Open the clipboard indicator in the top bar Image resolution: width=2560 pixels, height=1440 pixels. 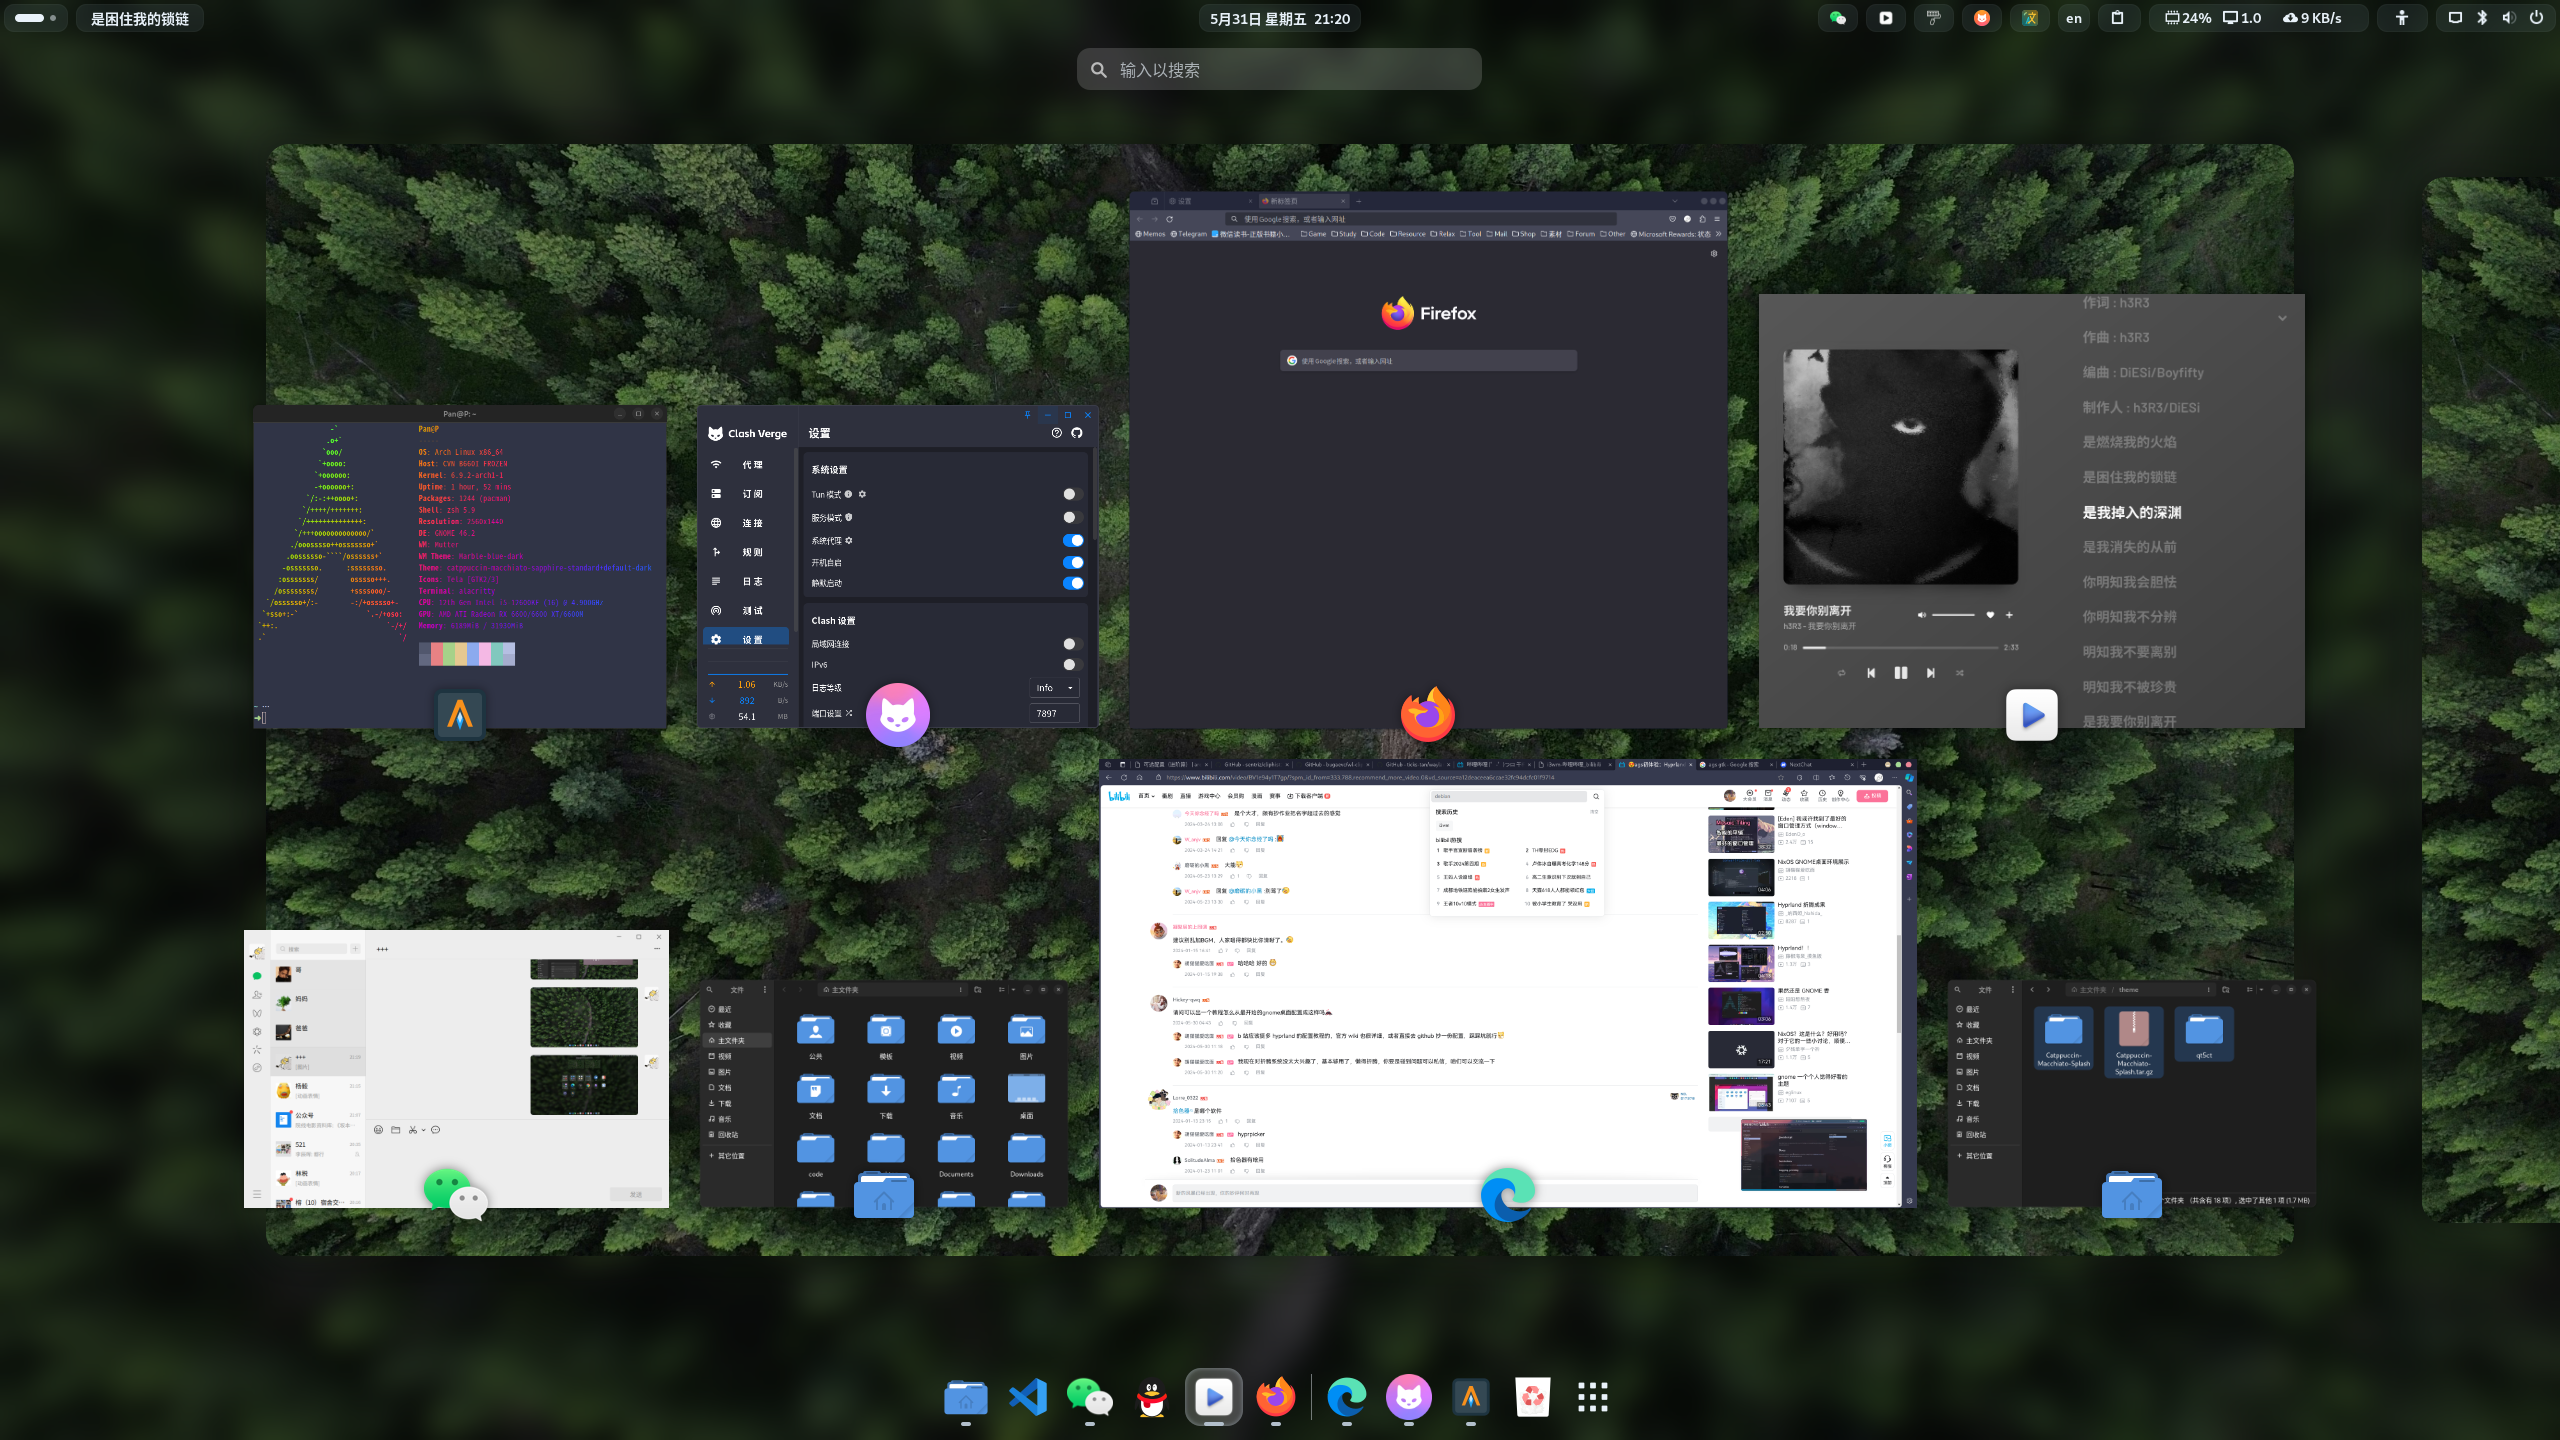coord(2117,18)
